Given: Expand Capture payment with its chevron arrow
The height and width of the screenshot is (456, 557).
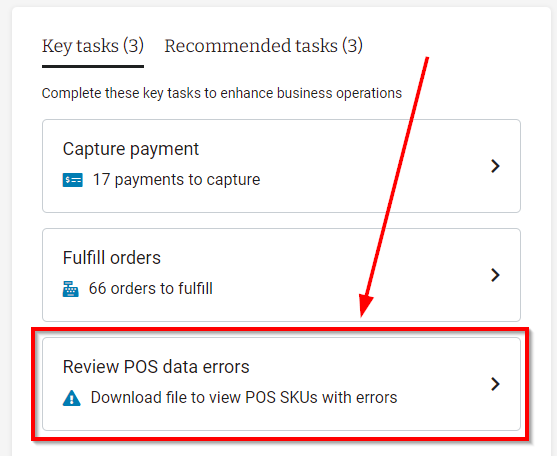Looking at the screenshot, I should tap(495, 166).
